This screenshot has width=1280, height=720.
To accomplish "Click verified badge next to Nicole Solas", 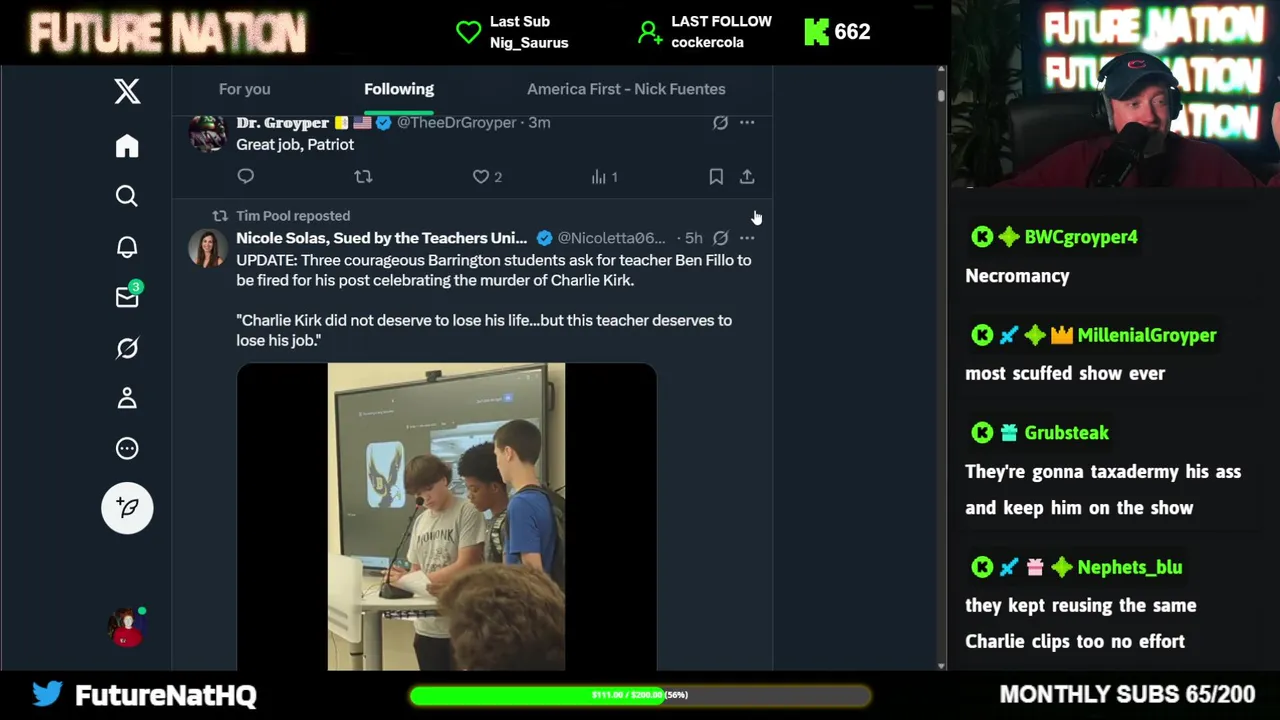I will click(544, 238).
